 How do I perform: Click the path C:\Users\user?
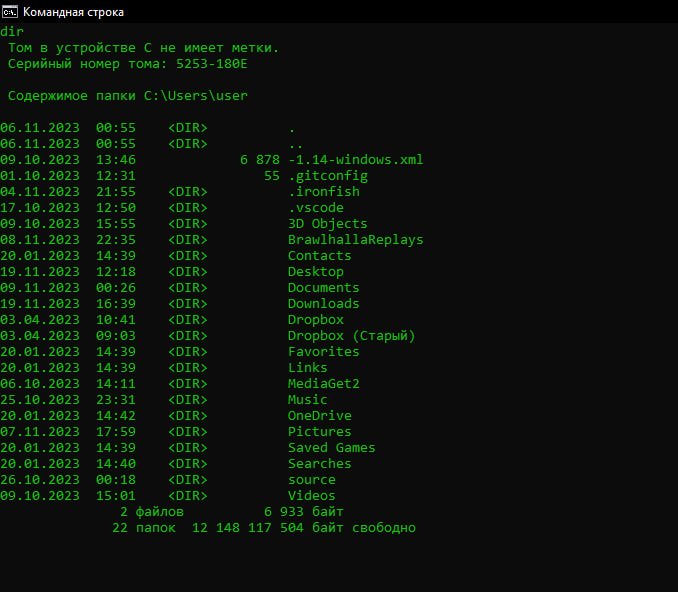(x=195, y=96)
